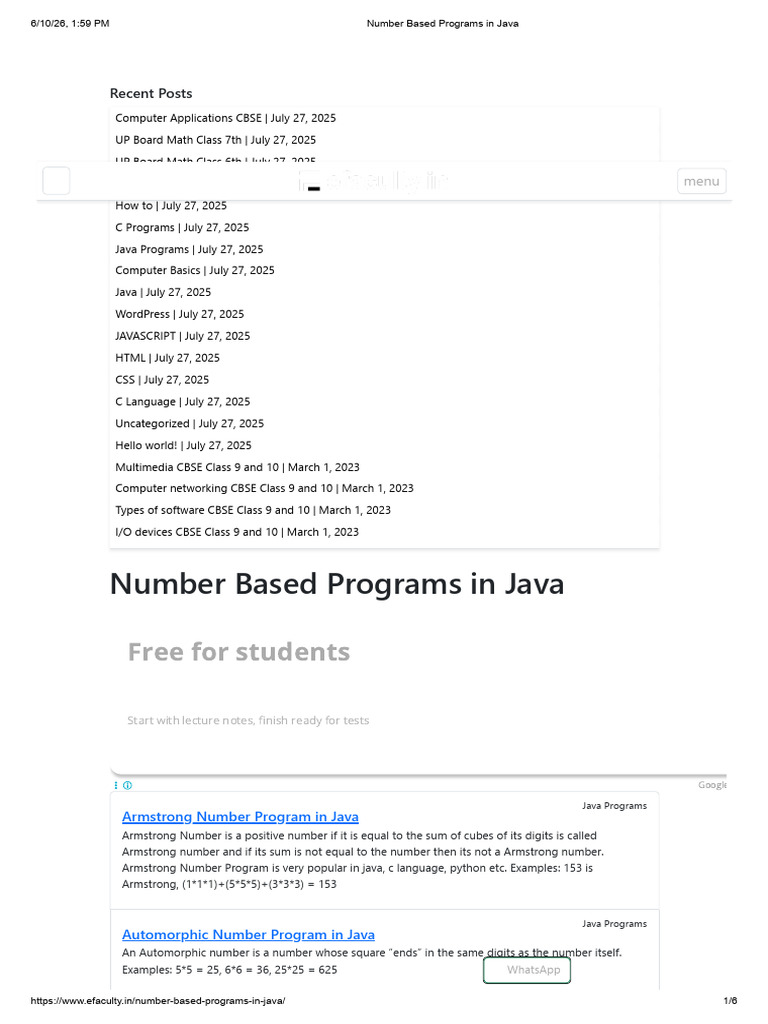
Task: Open Armstrong Number Program in Java link
Action: point(240,817)
